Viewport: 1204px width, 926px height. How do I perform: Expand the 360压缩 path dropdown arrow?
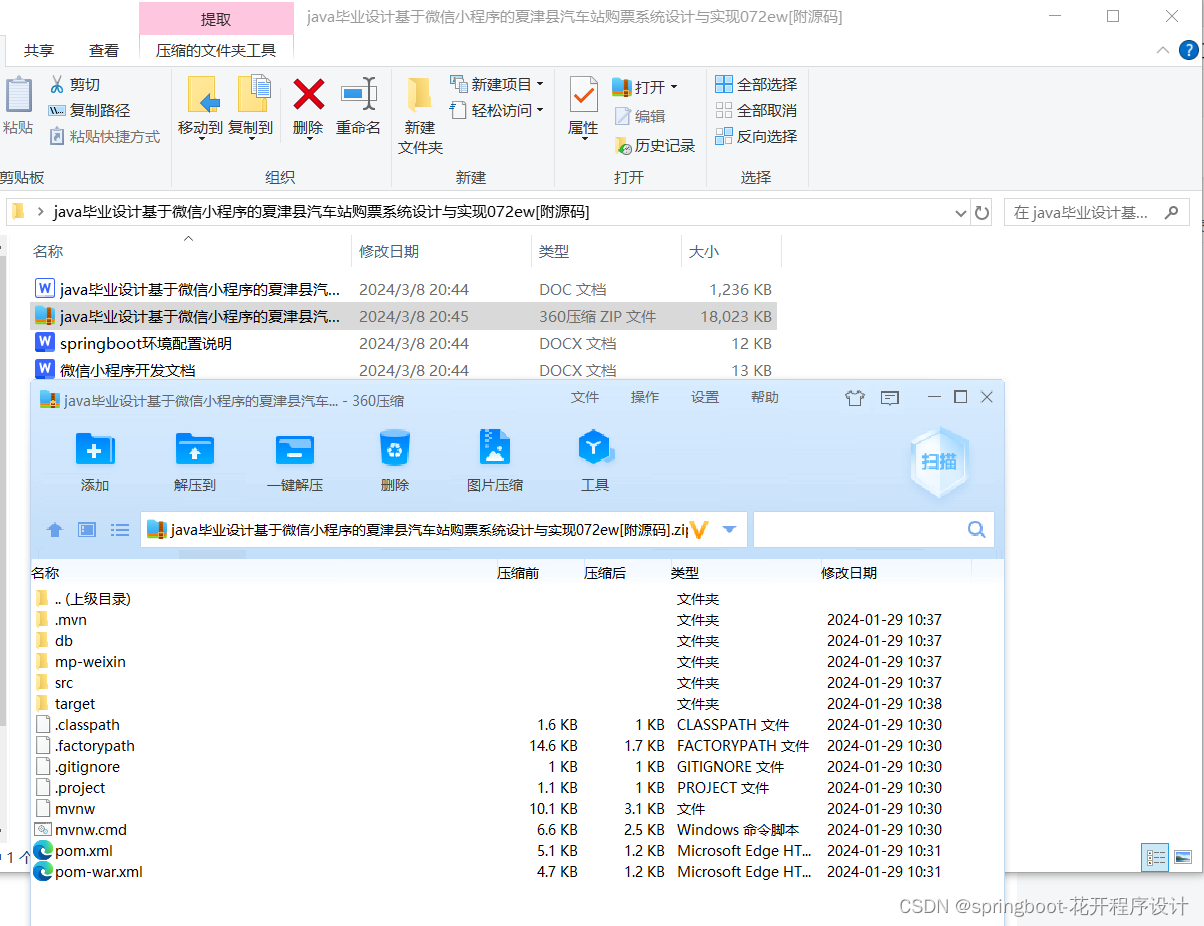coord(730,530)
